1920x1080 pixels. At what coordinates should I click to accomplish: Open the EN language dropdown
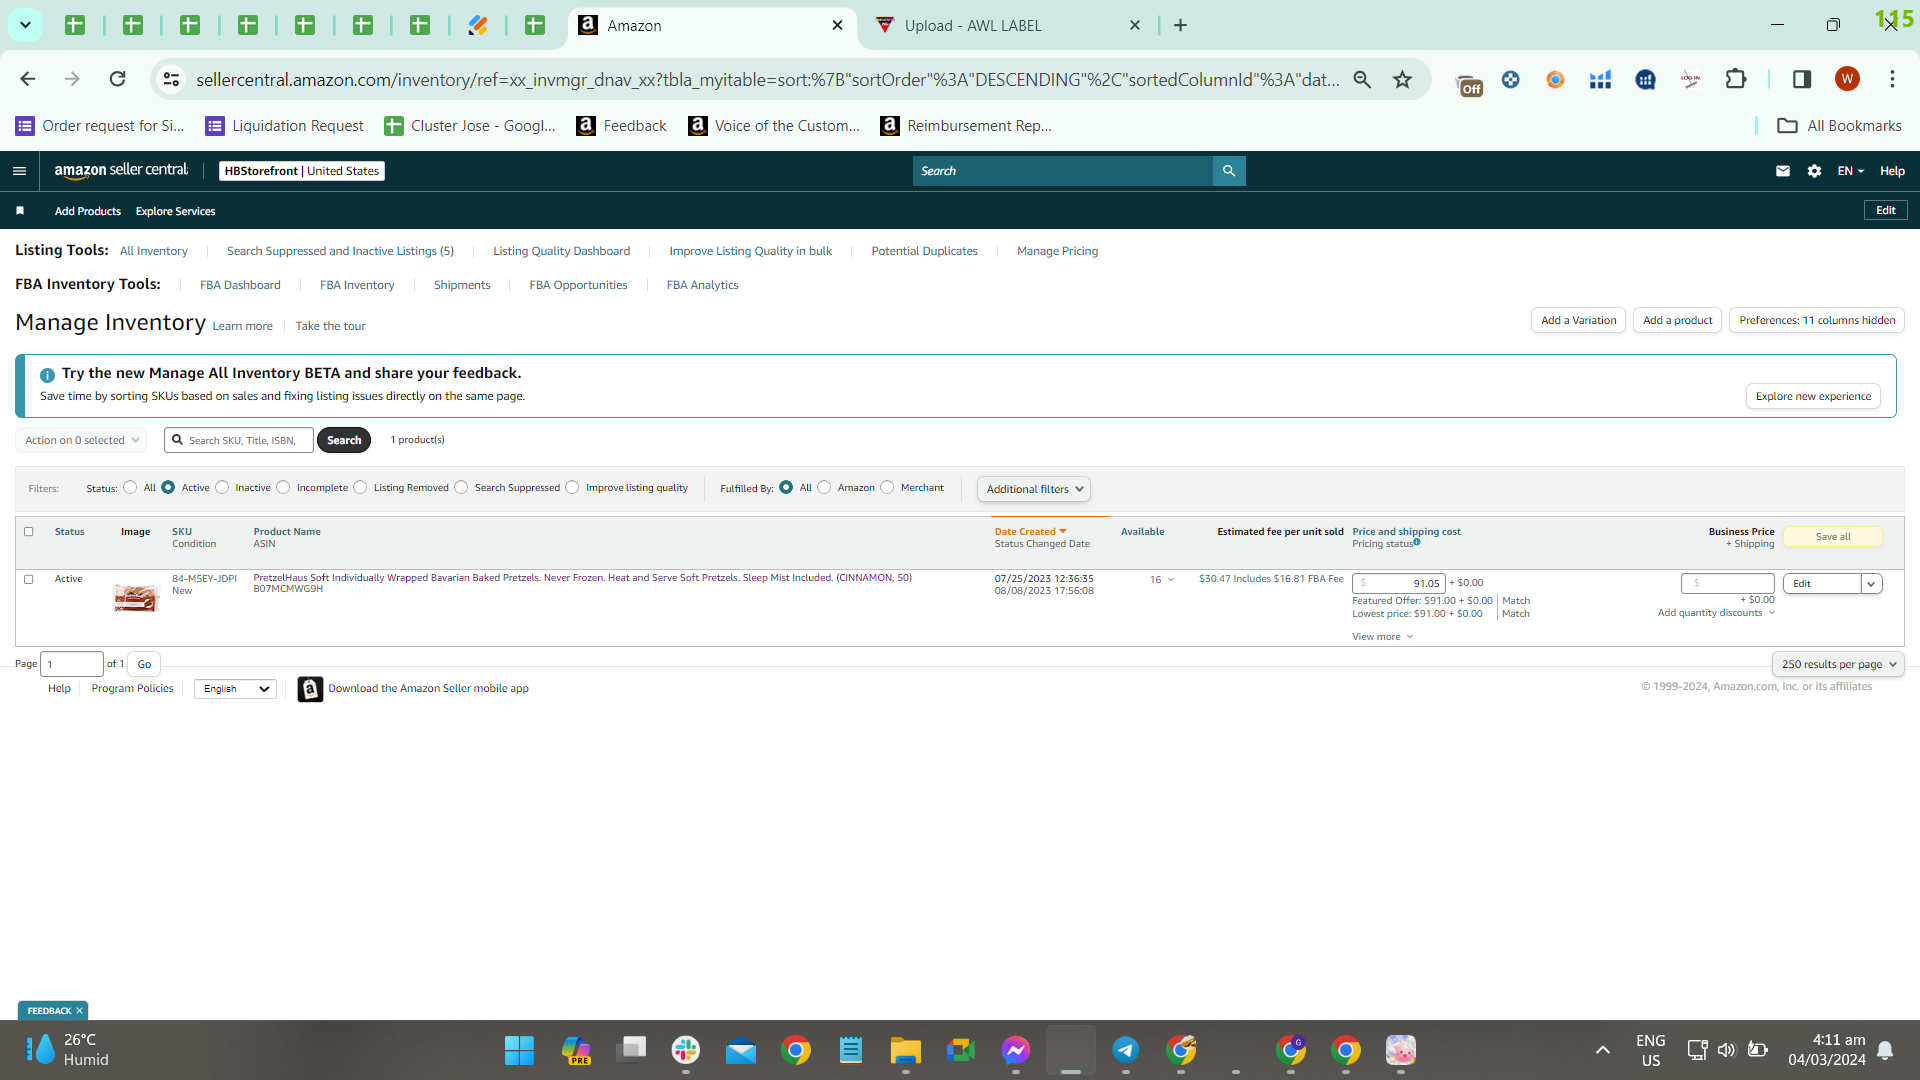pos(1850,171)
